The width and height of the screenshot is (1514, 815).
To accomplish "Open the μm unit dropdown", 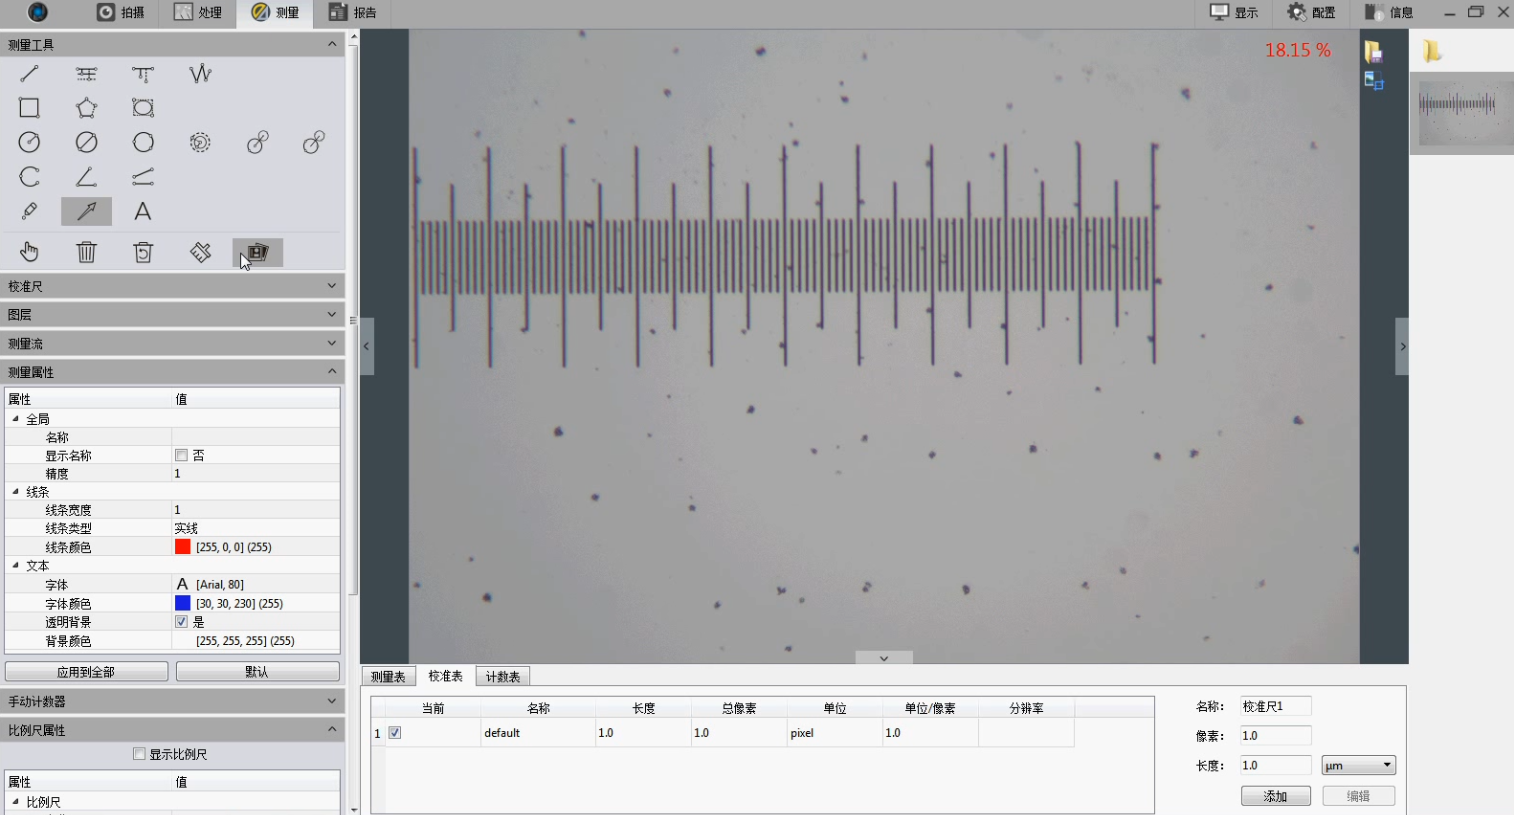I will point(1358,766).
